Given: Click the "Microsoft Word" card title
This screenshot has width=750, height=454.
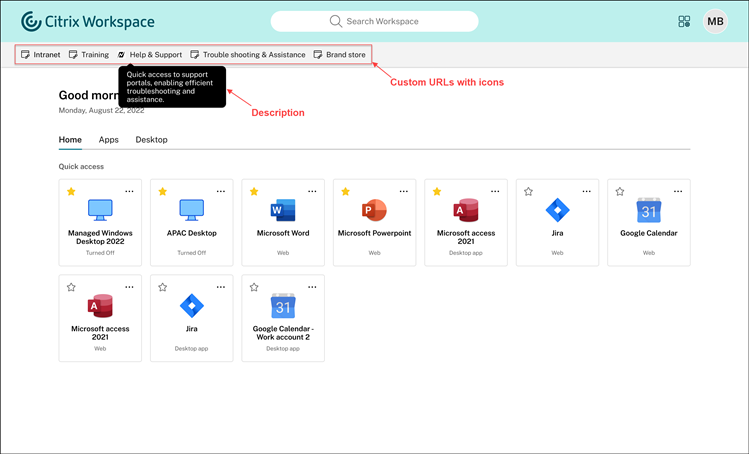Looking at the screenshot, I should pyautogui.click(x=283, y=233).
